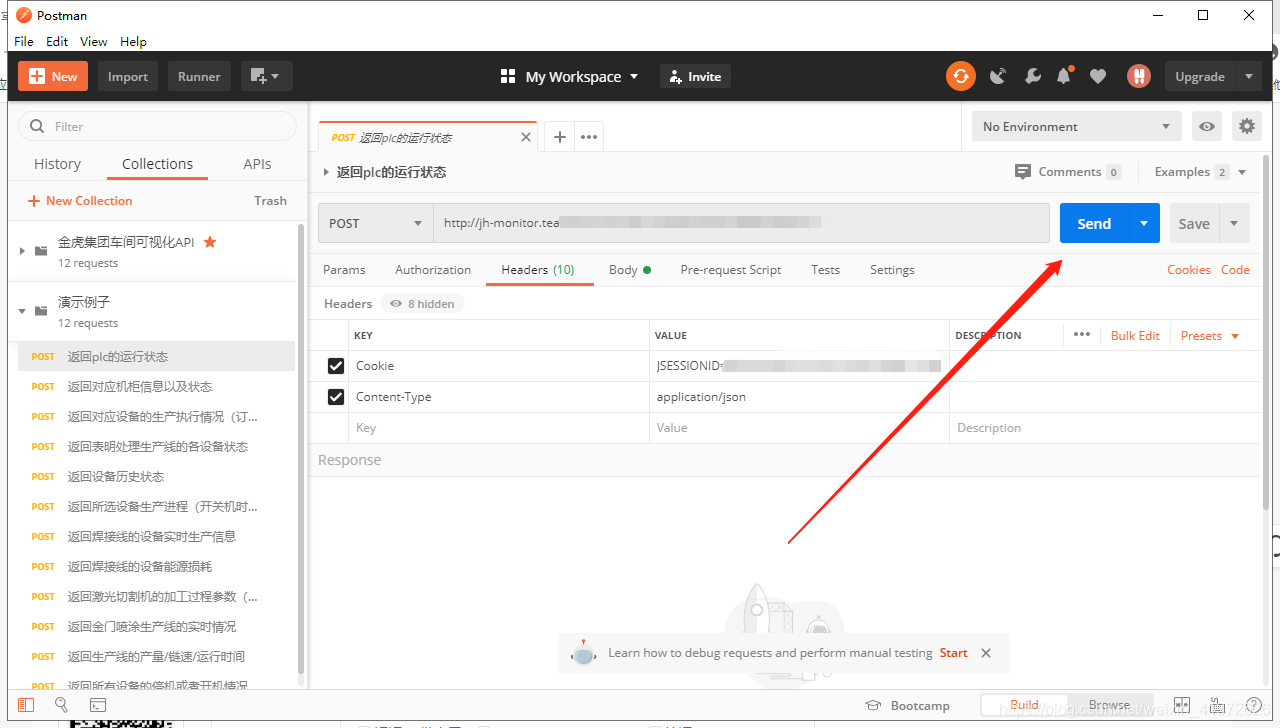Open keyboard shortcuts icon in status bar
This screenshot has width=1280, height=728.
(x=1217, y=705)
